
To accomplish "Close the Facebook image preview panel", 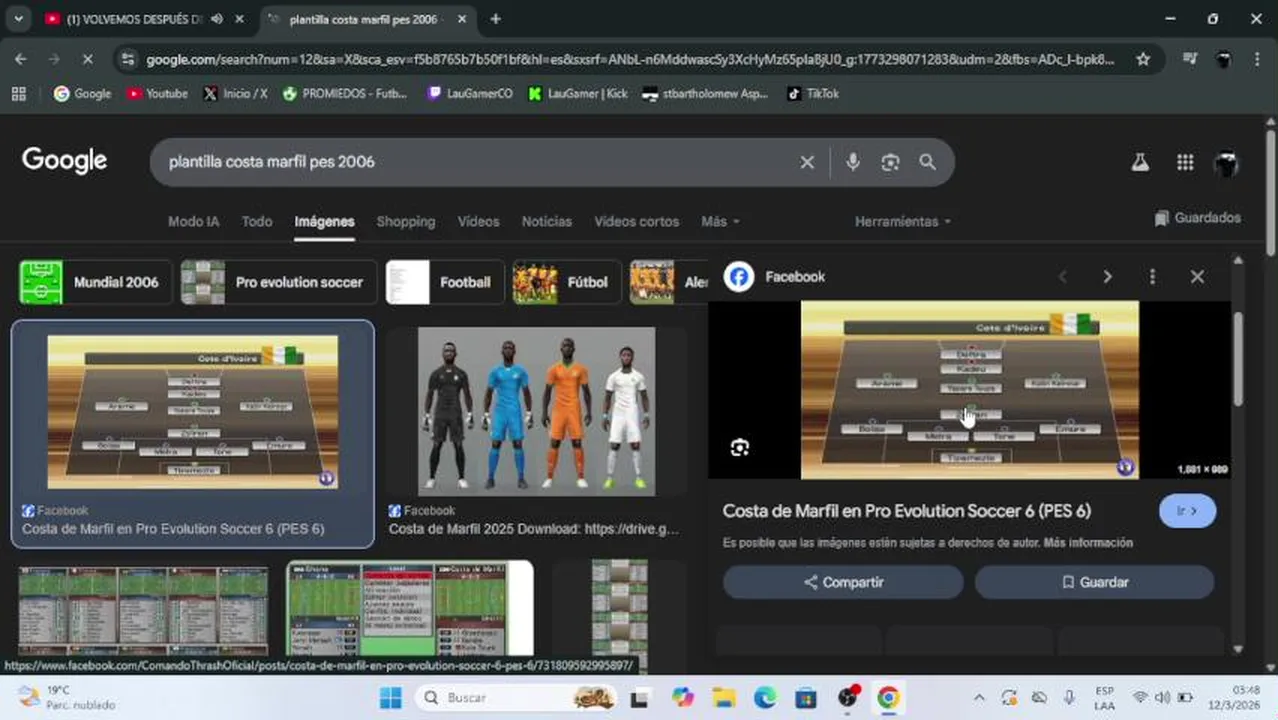I will [x=1197, y=277].
